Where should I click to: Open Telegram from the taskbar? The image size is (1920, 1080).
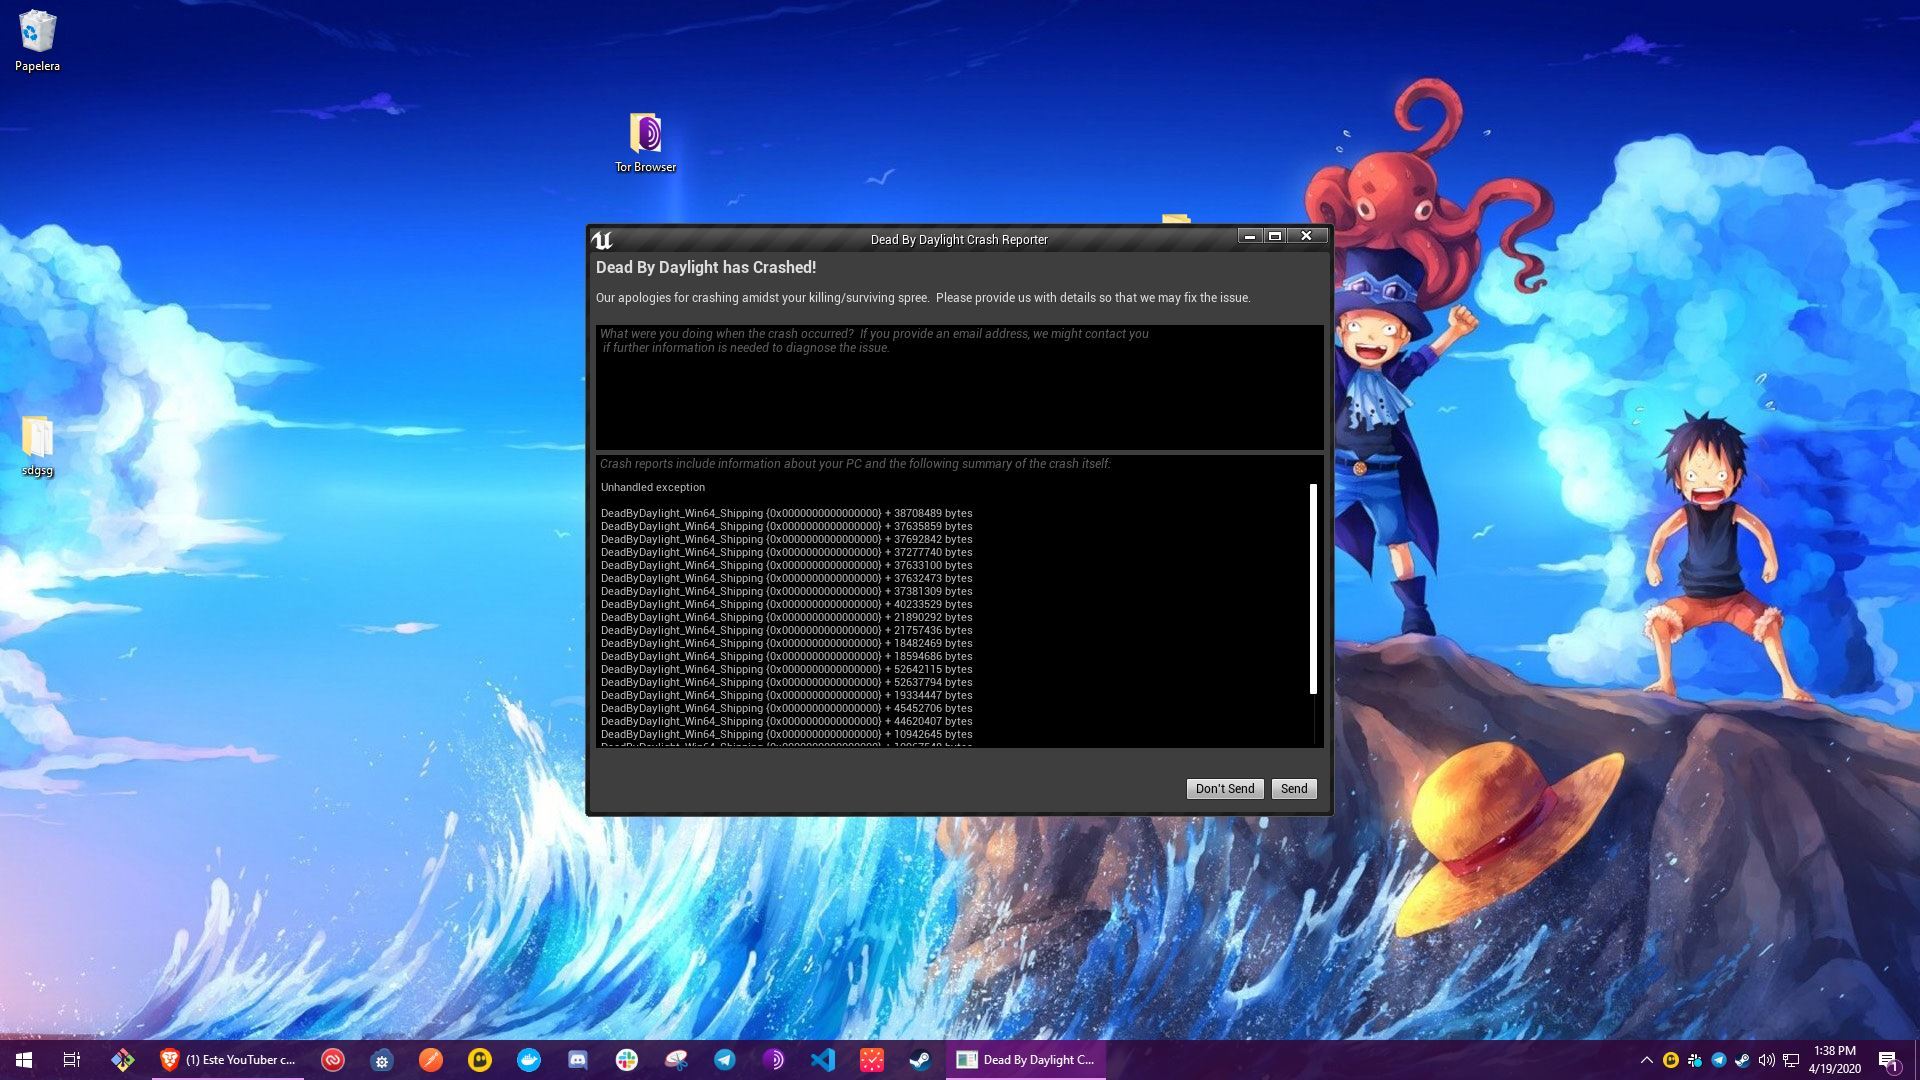[725, 1060]
